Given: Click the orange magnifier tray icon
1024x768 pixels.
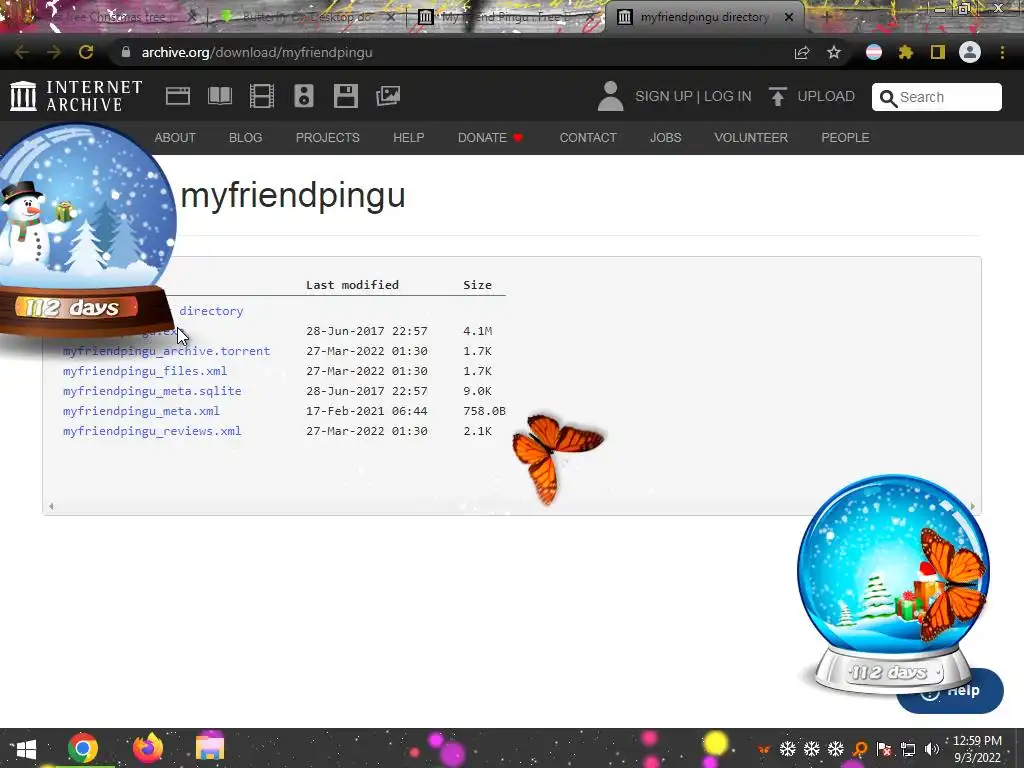Looking at the screenshot, I should click(860, 749).
